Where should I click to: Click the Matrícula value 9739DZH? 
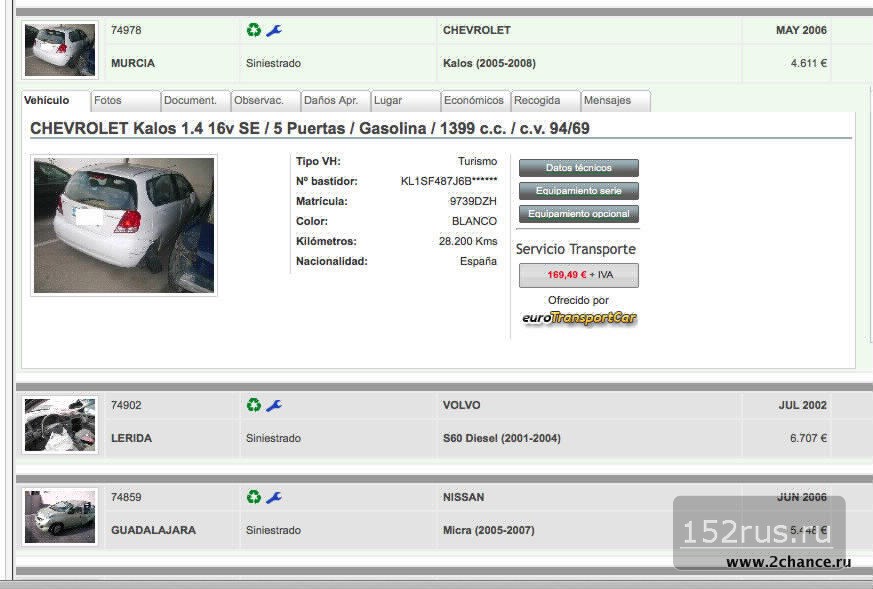473,201
